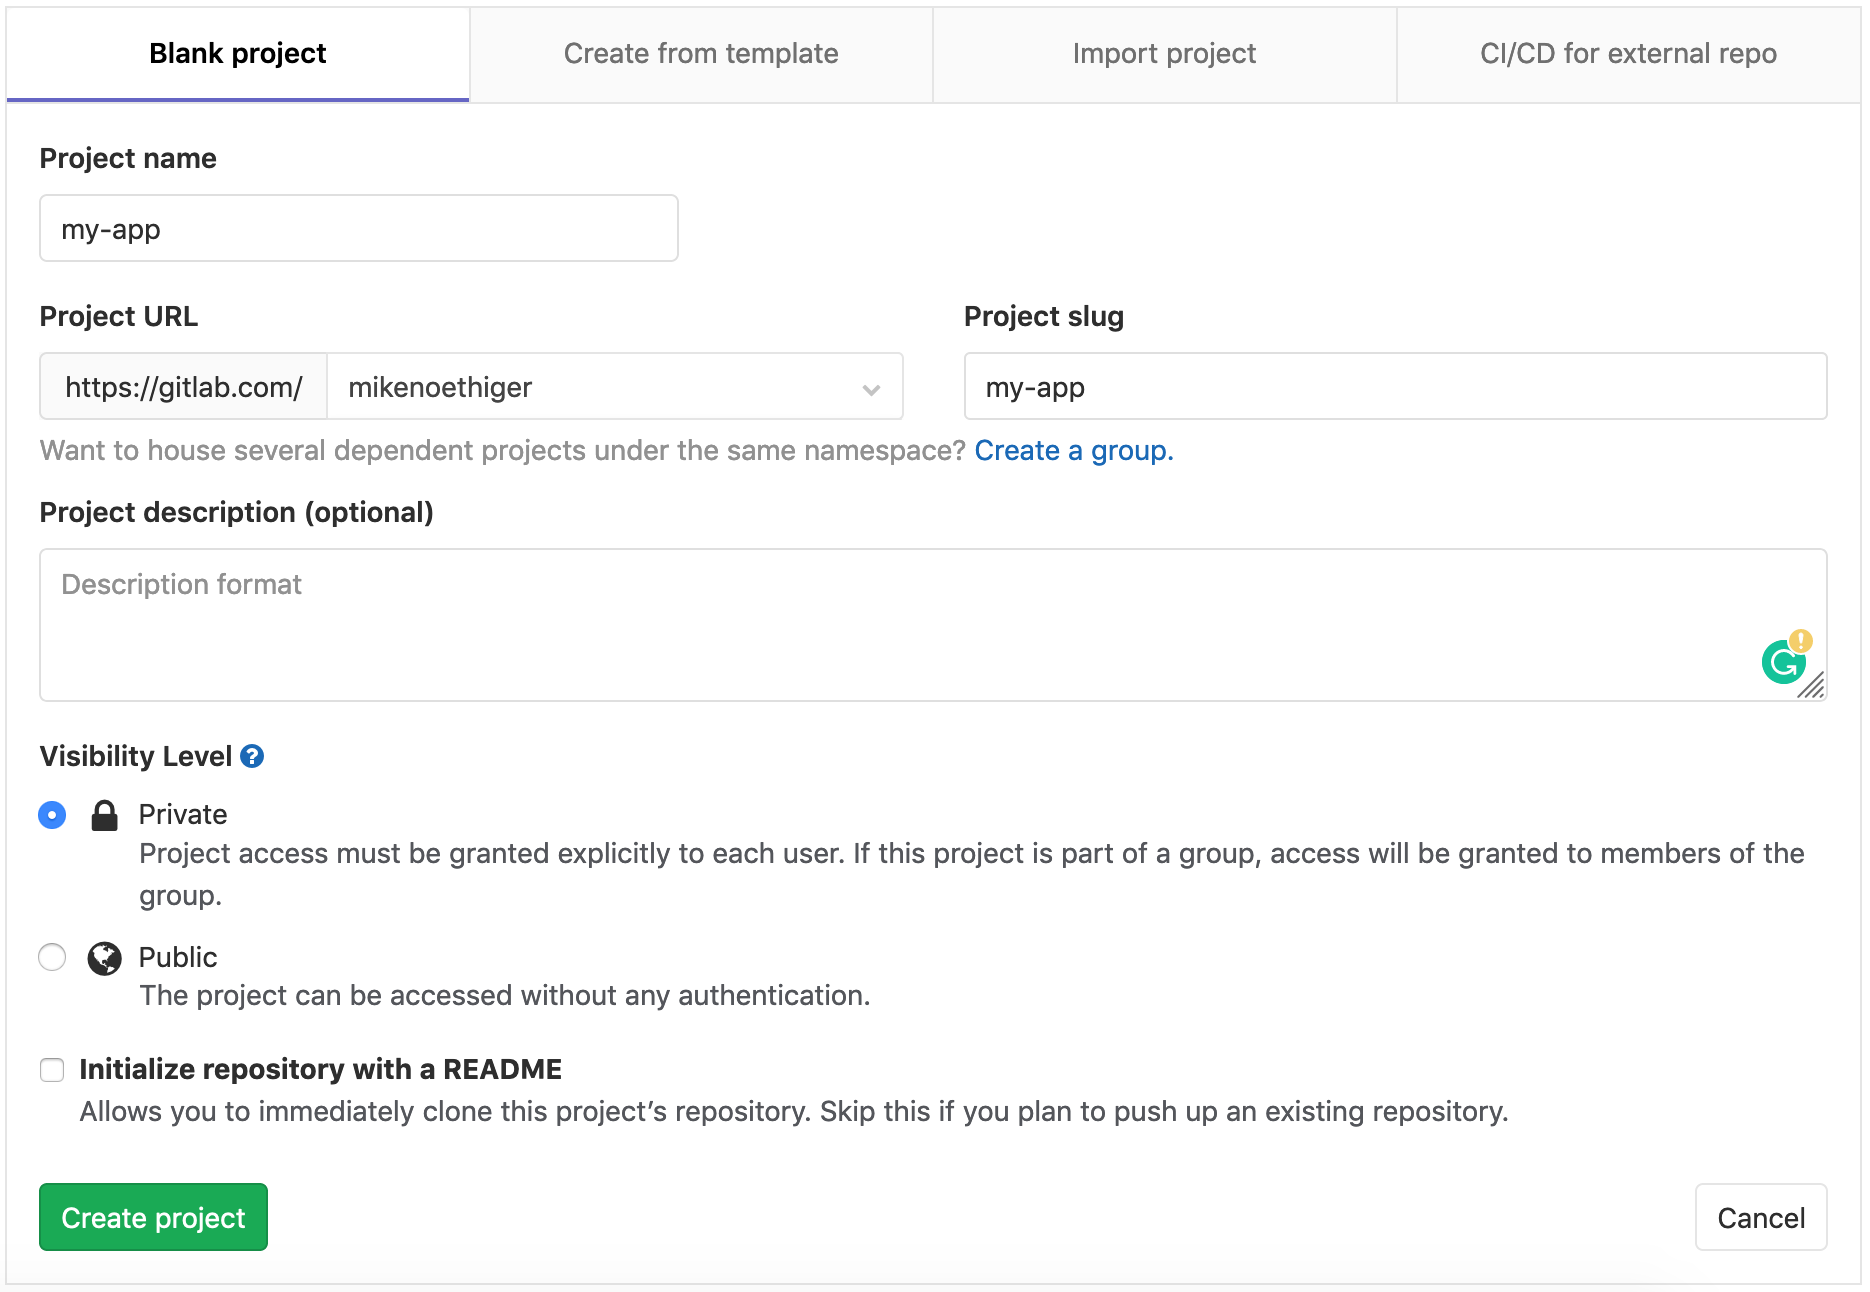Open the project namespace dropdown
The height and width of the screenshot is (1292, 1870).
[614, 387]
